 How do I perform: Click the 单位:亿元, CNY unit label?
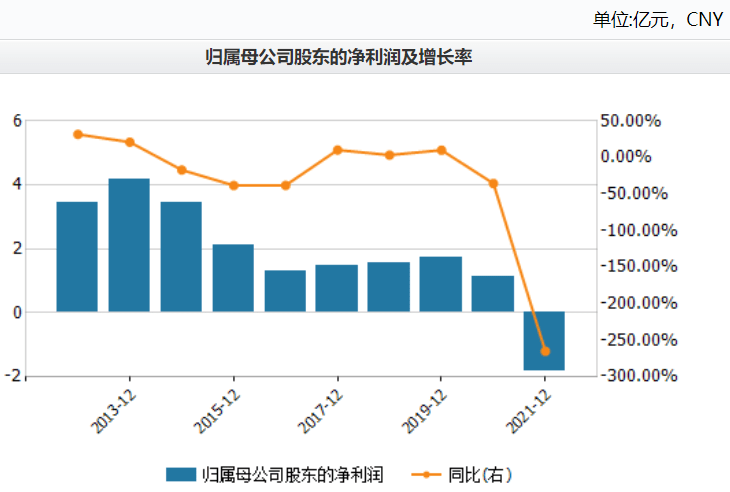(657, 19)
